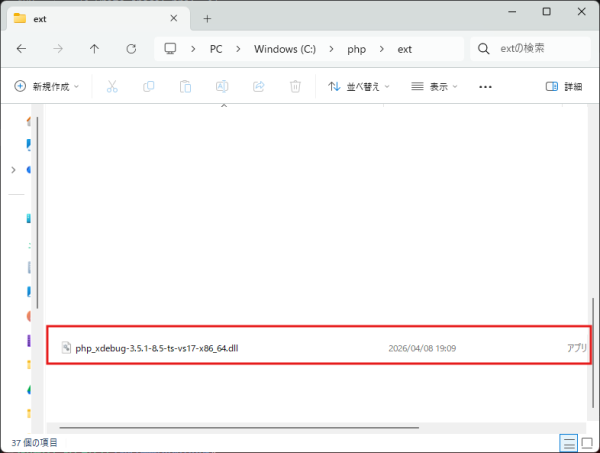
Task: Expand chevron after php in address bar
Action: (382, 49)
